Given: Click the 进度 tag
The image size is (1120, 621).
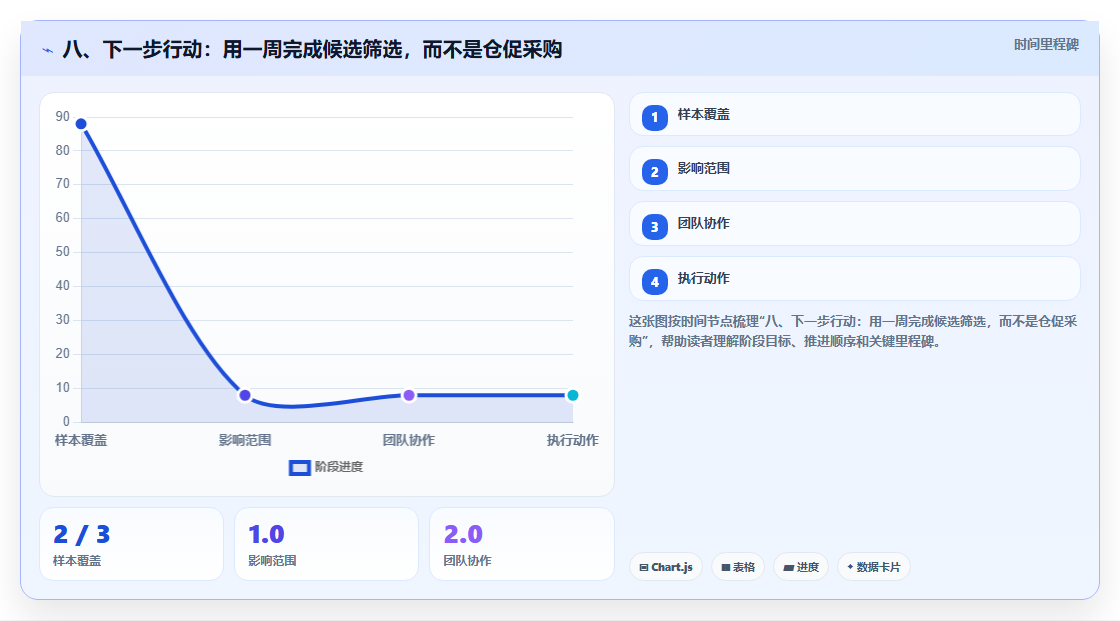Looking at the screenshot, I should (801, 567).
